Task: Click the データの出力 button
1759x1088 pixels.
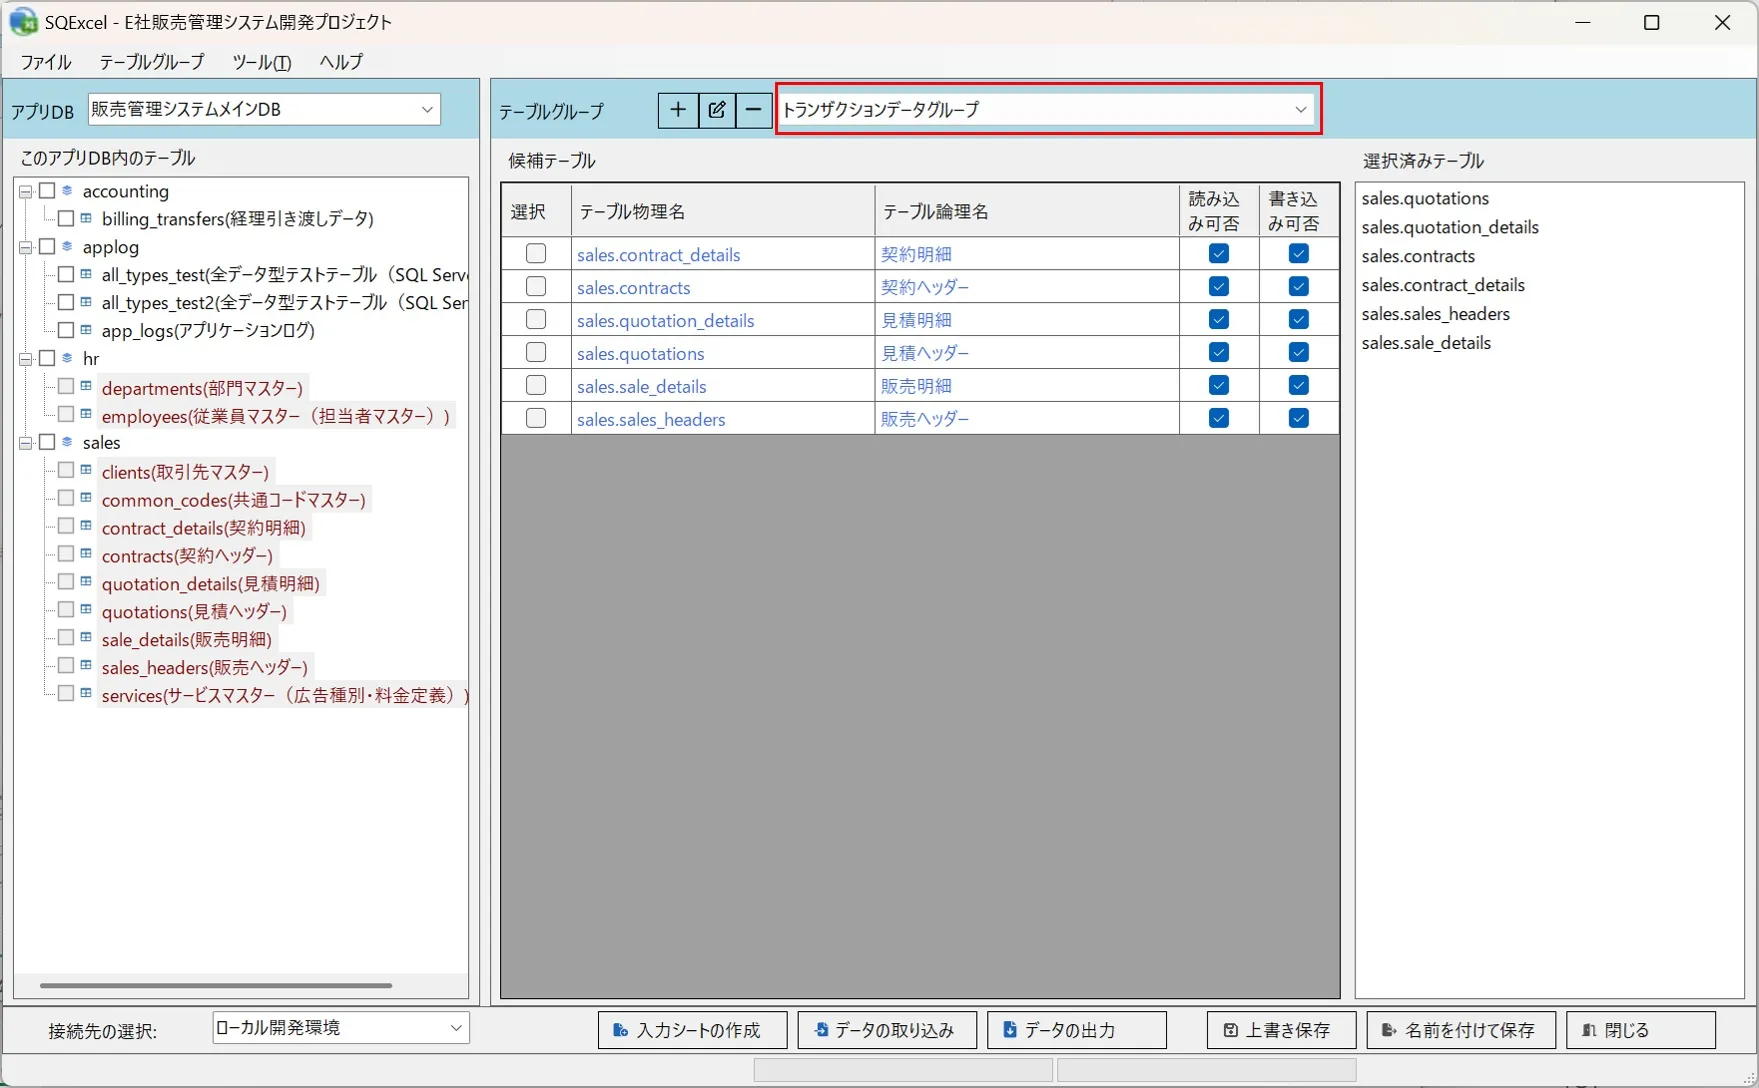Action: point(1076,1030)
